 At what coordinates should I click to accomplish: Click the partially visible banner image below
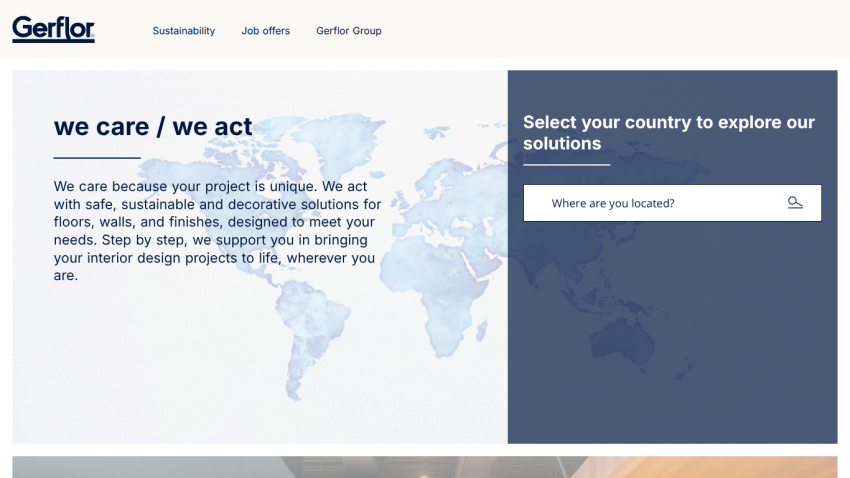point(425,467)
